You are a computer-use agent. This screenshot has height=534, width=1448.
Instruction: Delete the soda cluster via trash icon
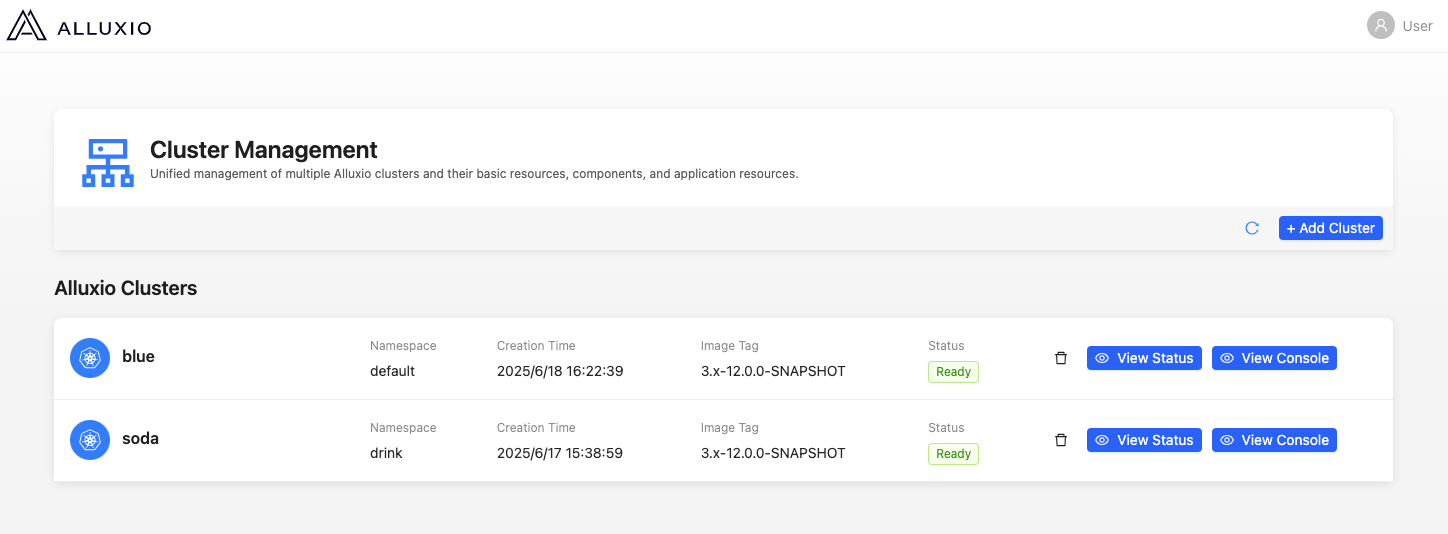pos(1061,440)
